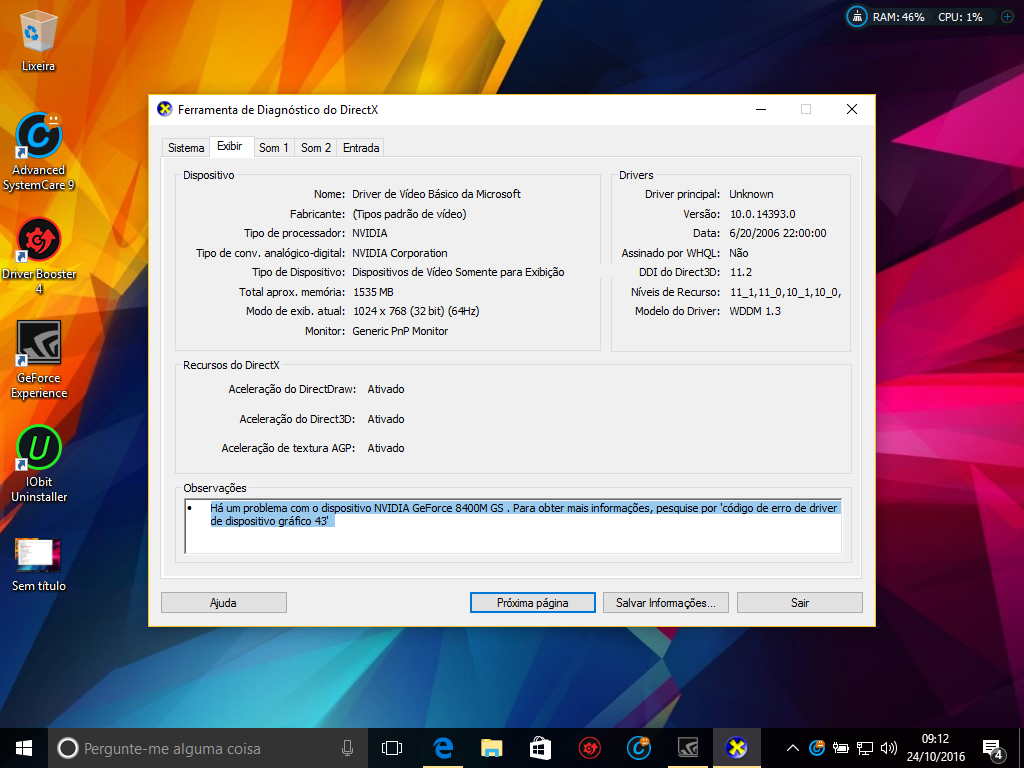The width and height of the screenshot is (1024, 768).
Task: Click the Cortana circle icon
Action: click(68, 748)
